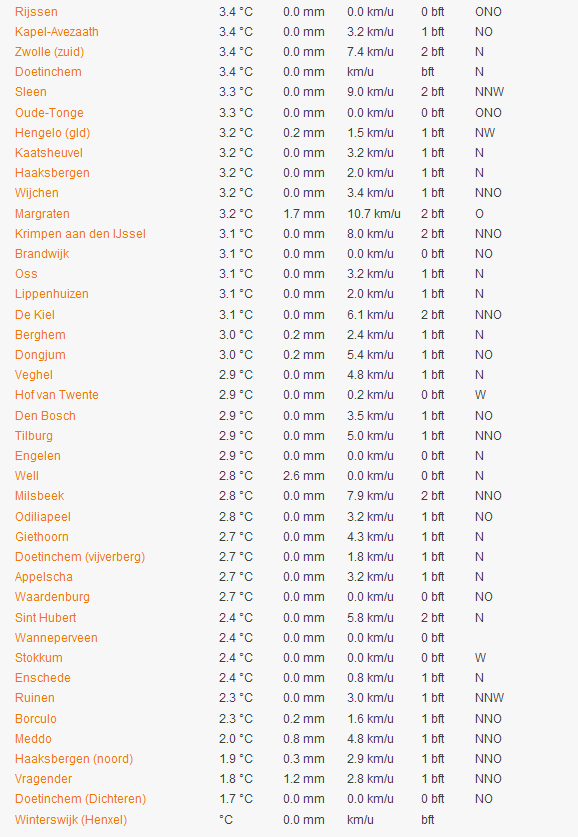The width and height of the screenshot is (578, 837).
Task: Click the Enschede station link
Action: pos(43,677)
